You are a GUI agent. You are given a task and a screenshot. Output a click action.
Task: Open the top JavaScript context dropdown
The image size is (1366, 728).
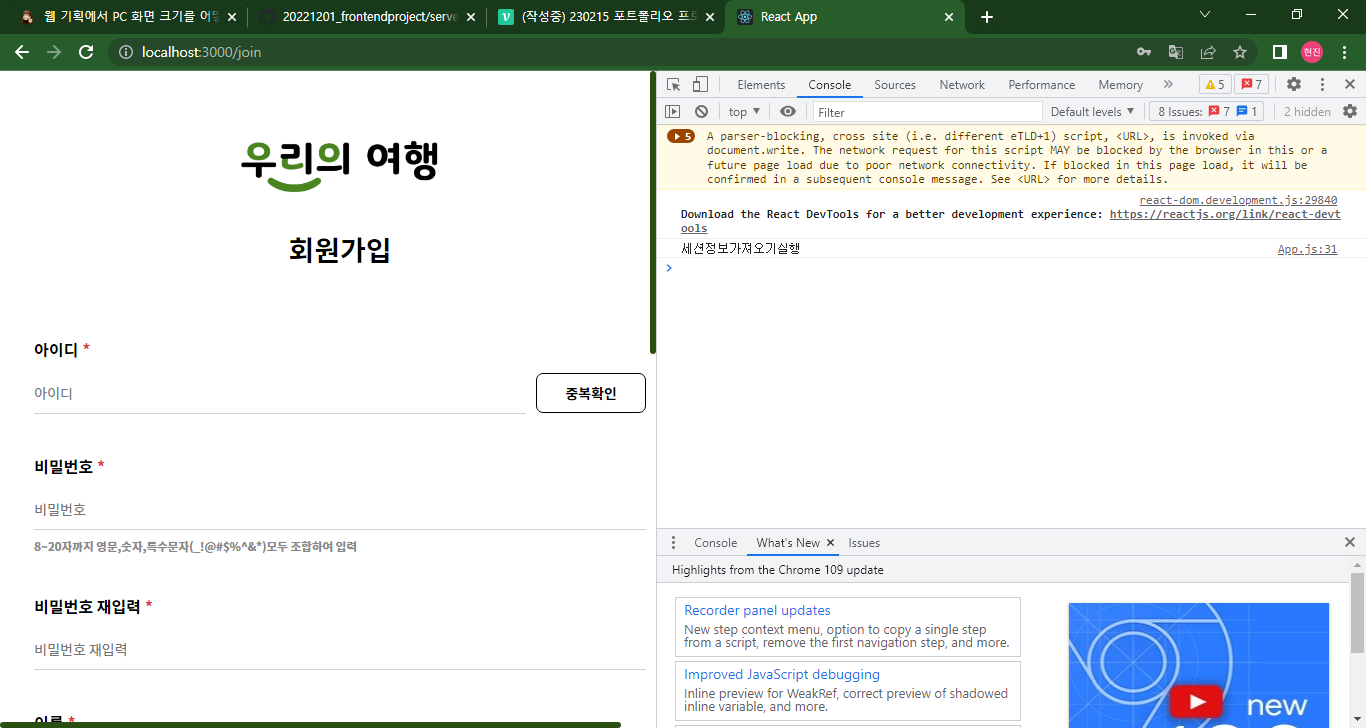[744, 112]
